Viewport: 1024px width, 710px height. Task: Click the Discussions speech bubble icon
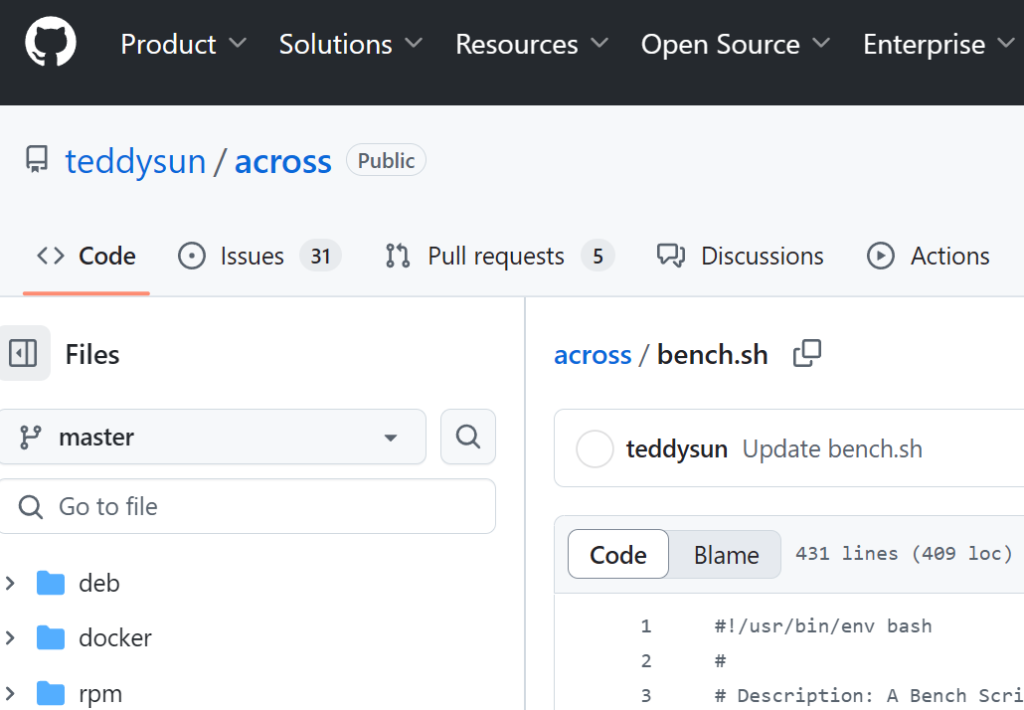click(671, 256)
